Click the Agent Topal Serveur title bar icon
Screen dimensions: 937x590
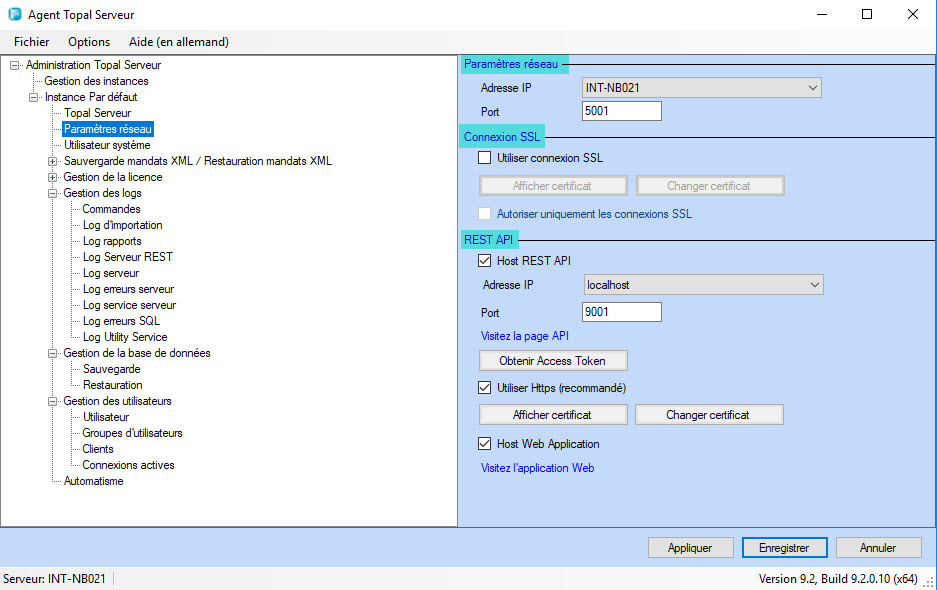click(15, 15)
